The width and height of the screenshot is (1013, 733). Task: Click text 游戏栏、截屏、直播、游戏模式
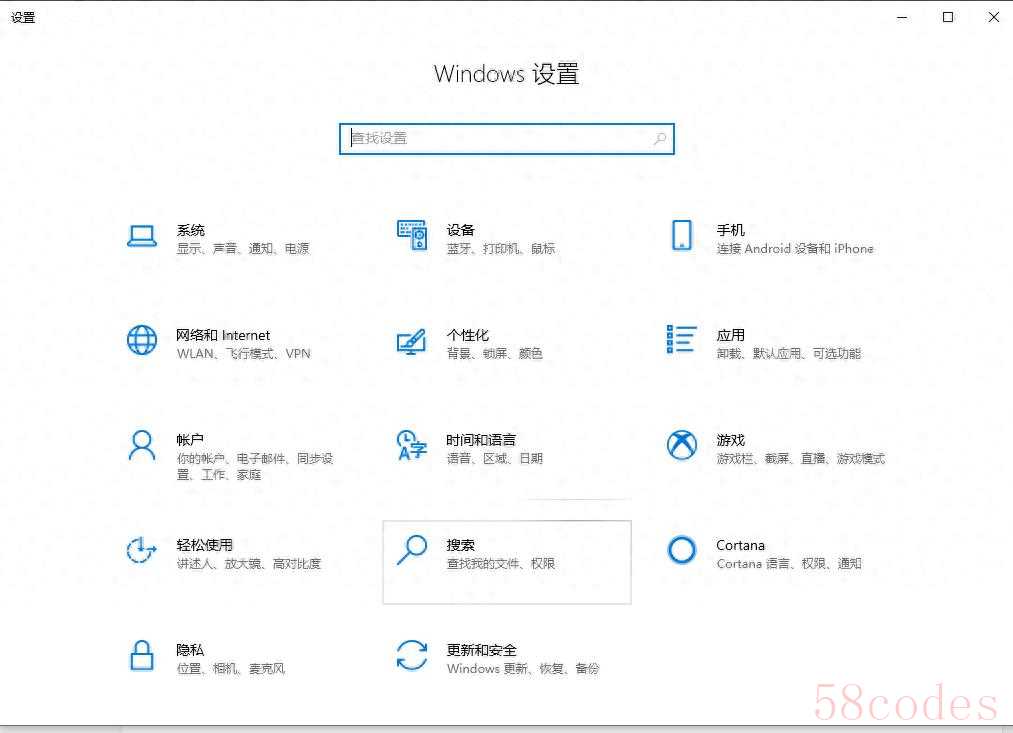click(x=800, y=459)
